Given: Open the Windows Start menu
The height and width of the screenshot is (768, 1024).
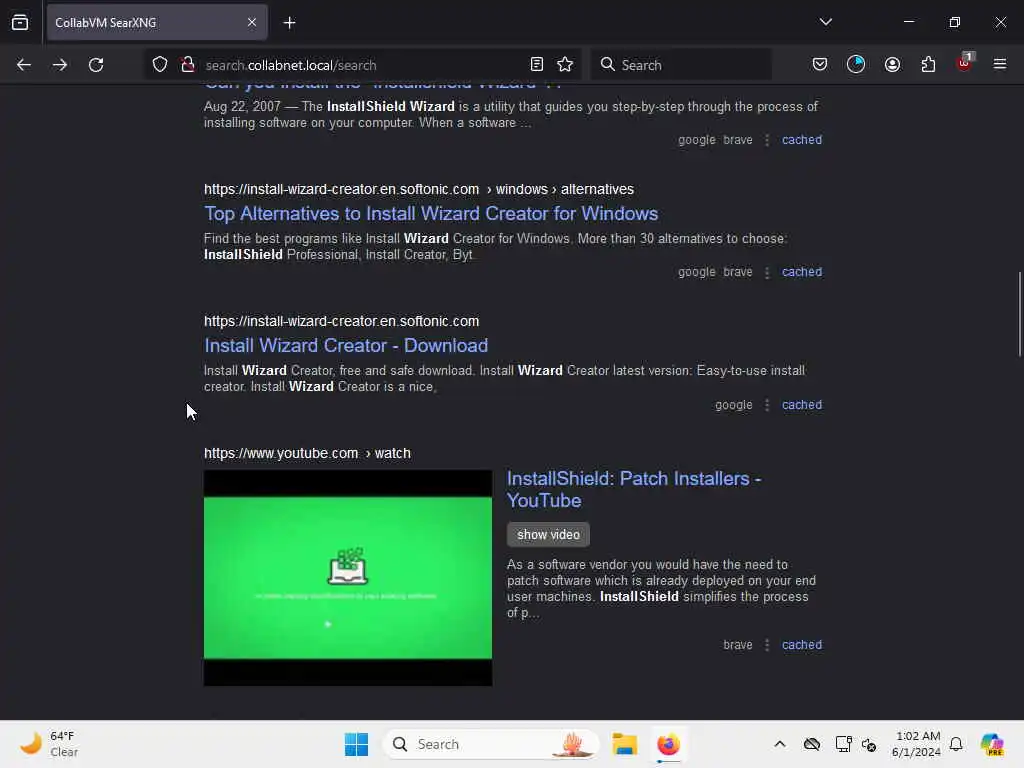Looking at the screenshot, I should pyautogui.click(x=357, y=744).
